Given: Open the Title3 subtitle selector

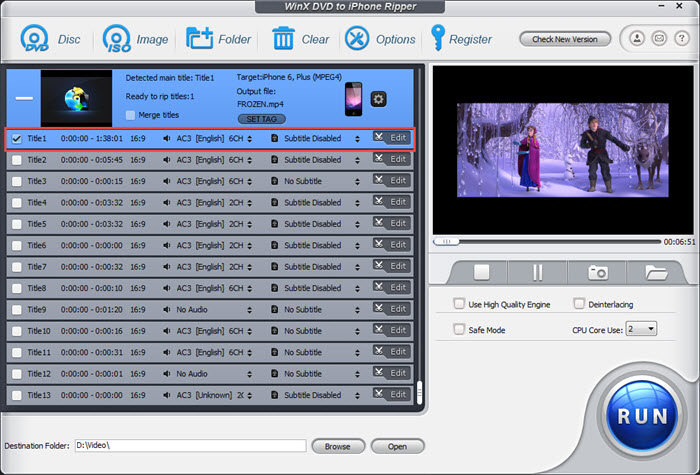Looking at the screenshot, I should tap(357, 182).
